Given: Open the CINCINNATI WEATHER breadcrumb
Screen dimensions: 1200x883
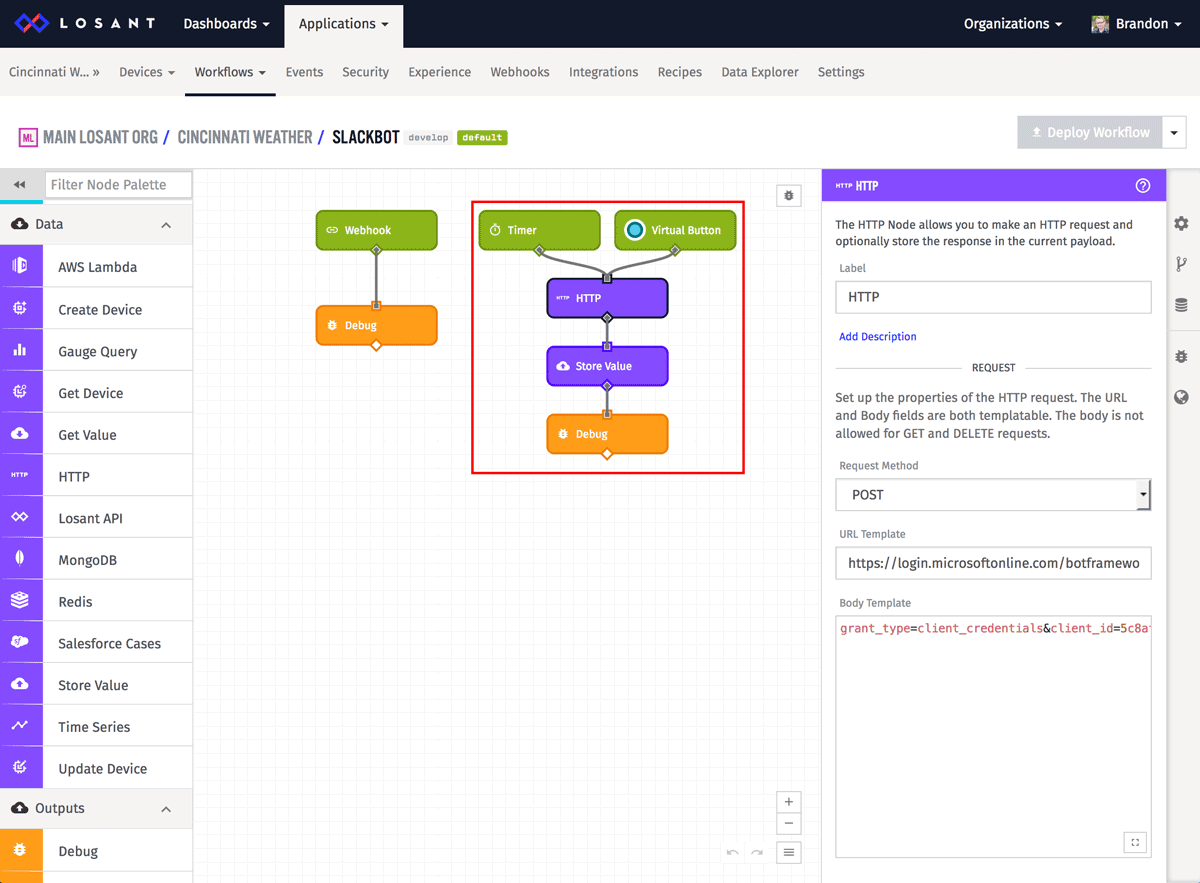Looking at the screenshot, I should point(245,137).
